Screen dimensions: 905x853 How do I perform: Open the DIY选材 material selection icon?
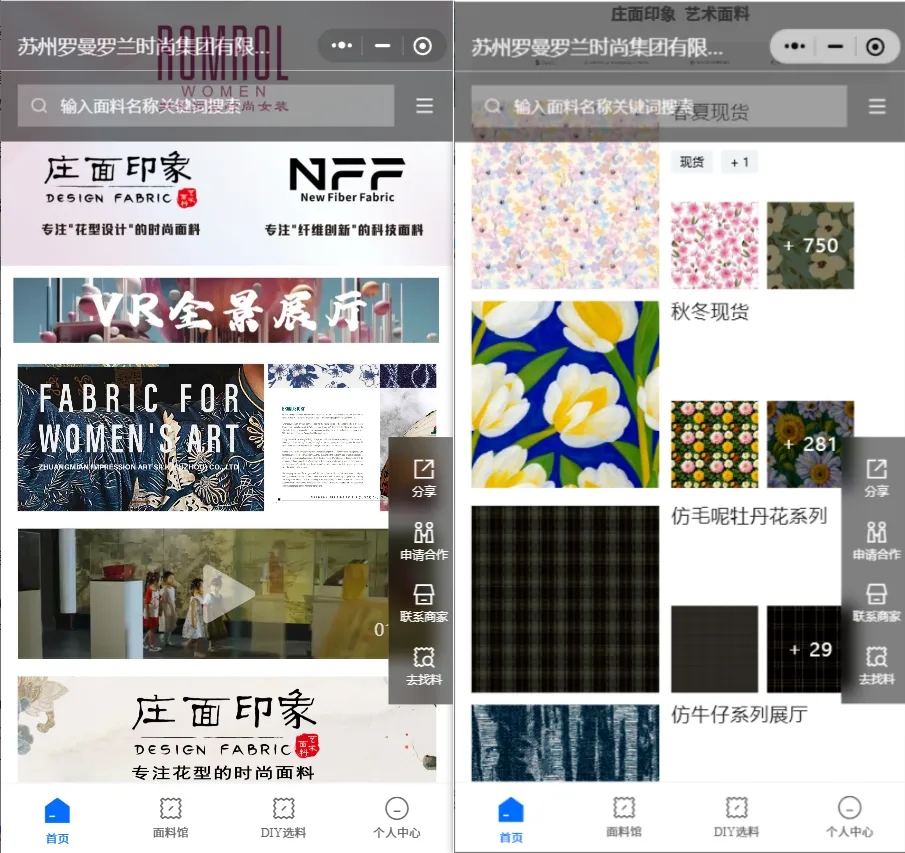pos(283,815)
